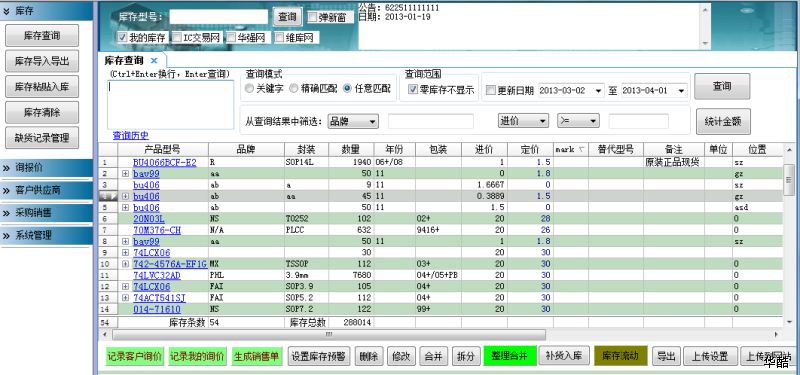The image size is (800, 375).
Task: Open end date 2013-04-01 dropdown
Action: (681, 91)
